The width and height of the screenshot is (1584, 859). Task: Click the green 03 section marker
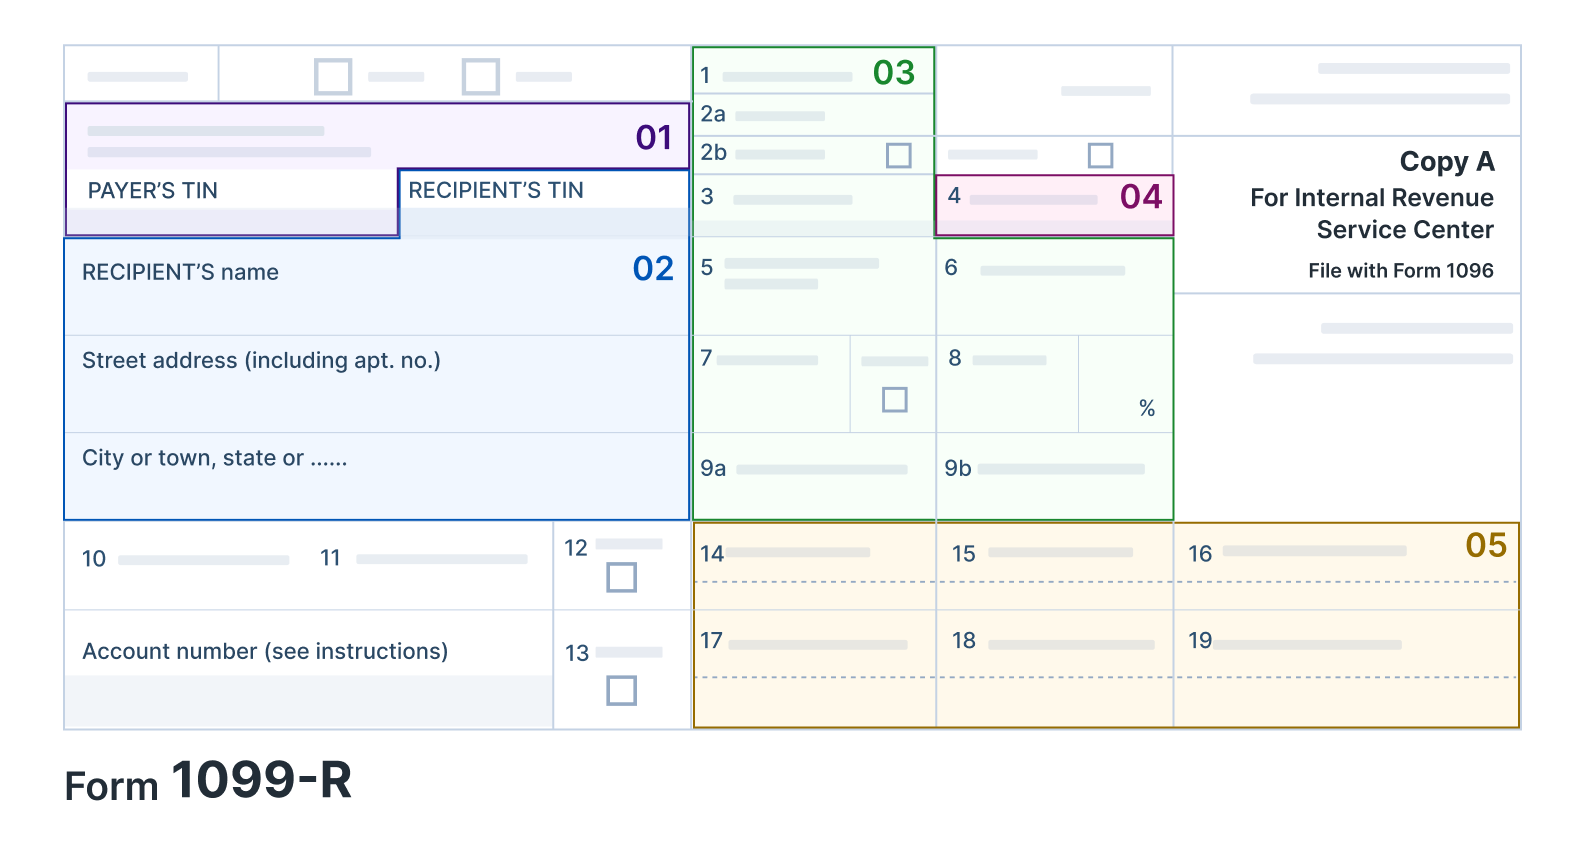894,72
